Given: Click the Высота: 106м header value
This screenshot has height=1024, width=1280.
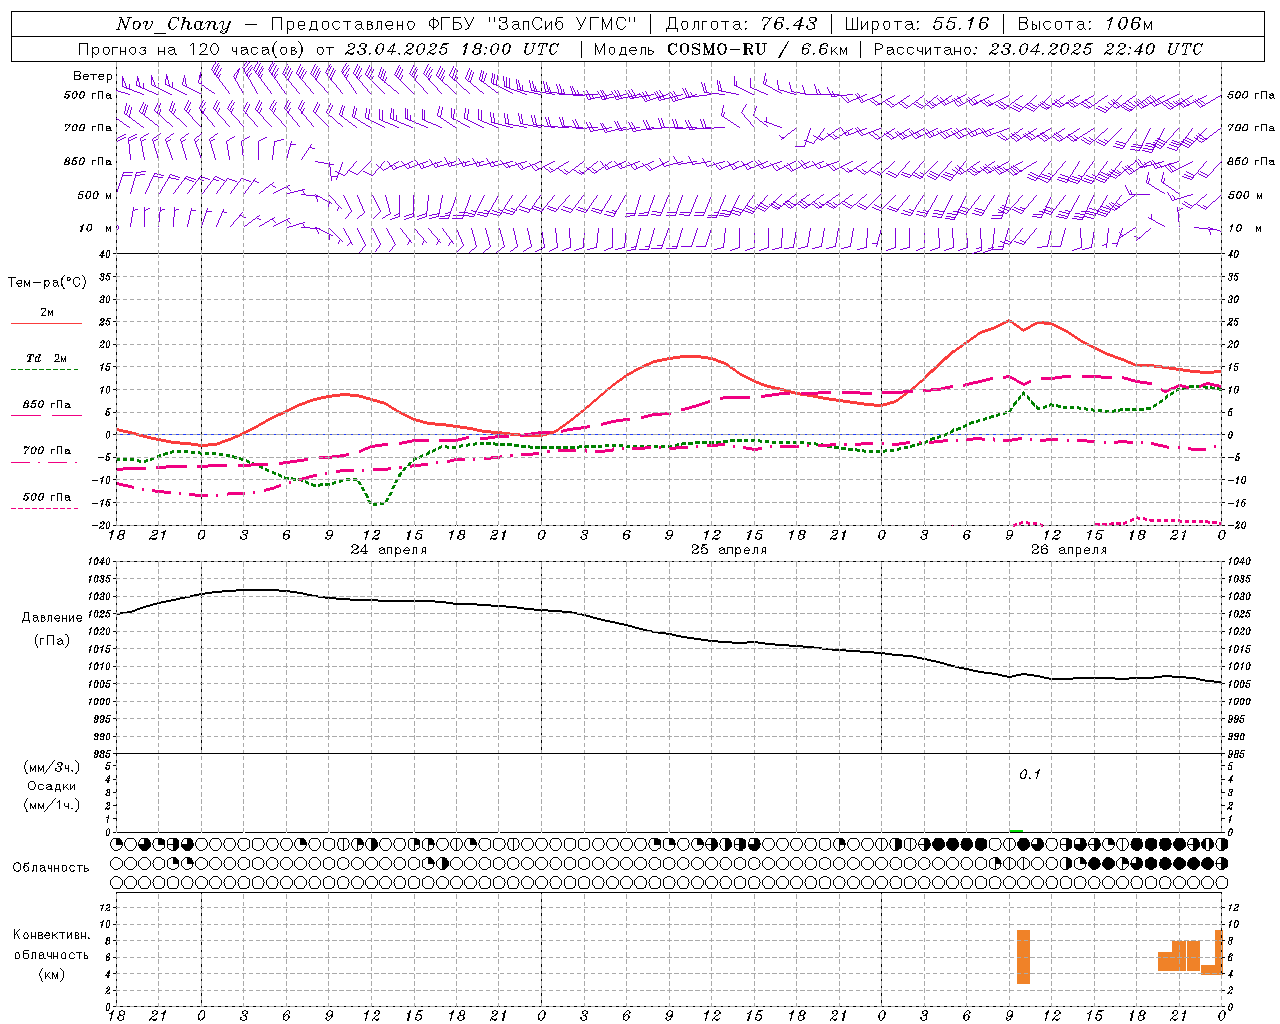Looking at the screenshot, I should [x=1084, y=24].
